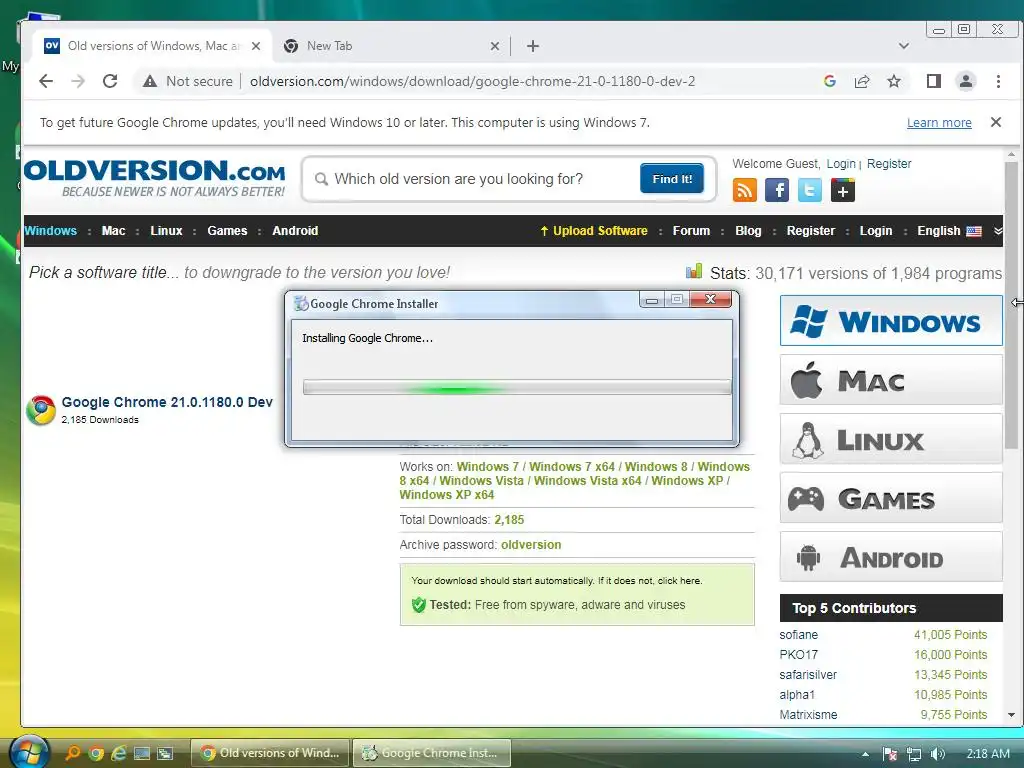Viewport: 1024px width, 768px height.
Task: Go back using browser back arrow
Action: click(46, 81)
